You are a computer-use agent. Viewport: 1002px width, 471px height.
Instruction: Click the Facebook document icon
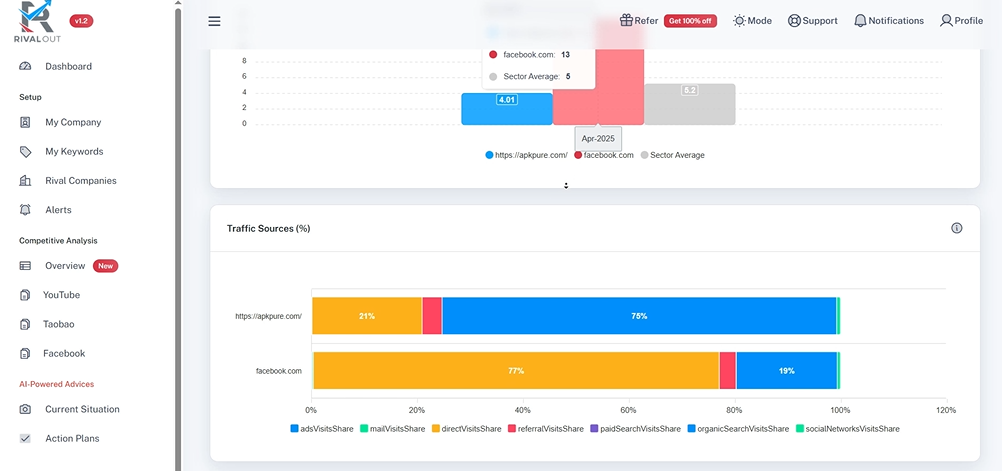(x=25, y=353)
